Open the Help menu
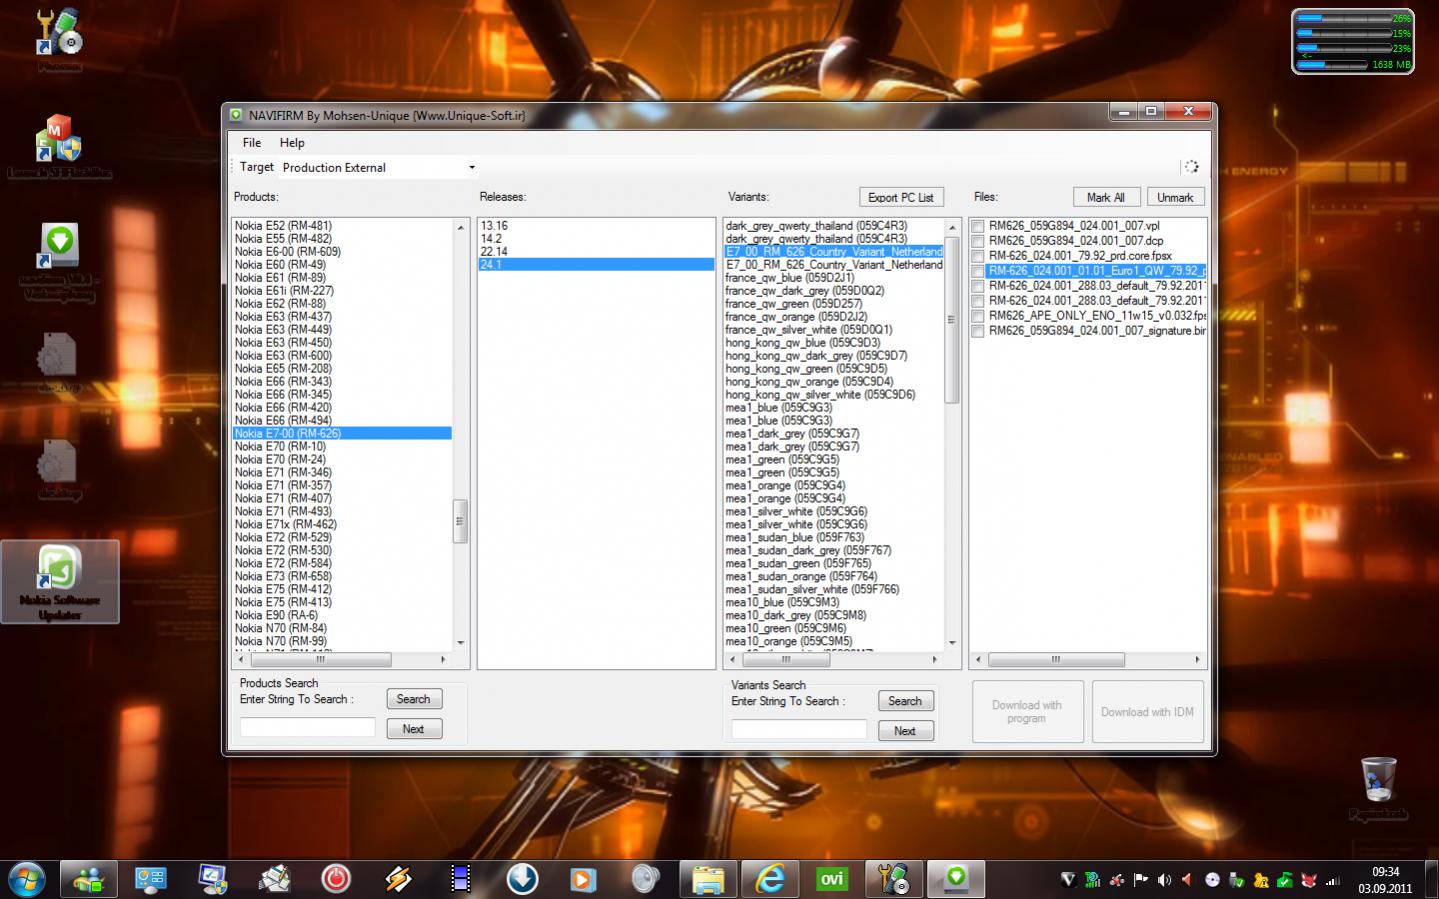Image resolution: width=1439 pixels, height=899 pixels. (292, 143)
